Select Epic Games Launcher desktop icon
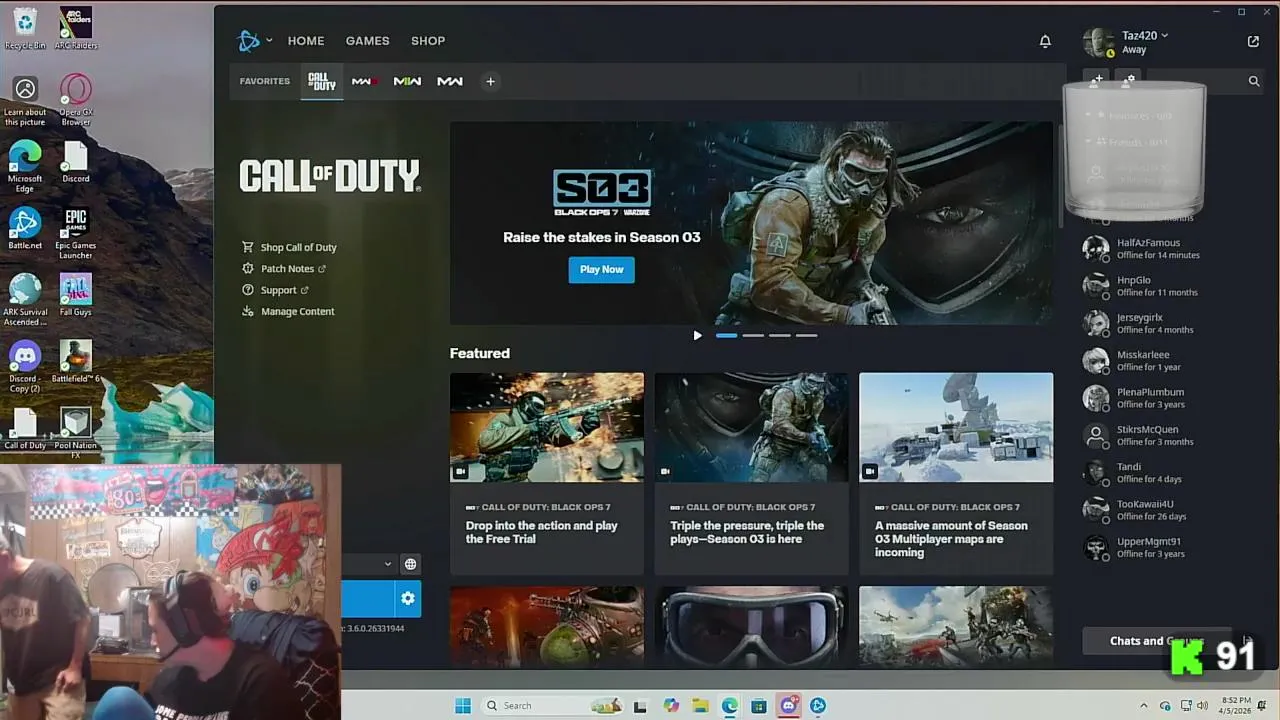 [x=76, y=233]
